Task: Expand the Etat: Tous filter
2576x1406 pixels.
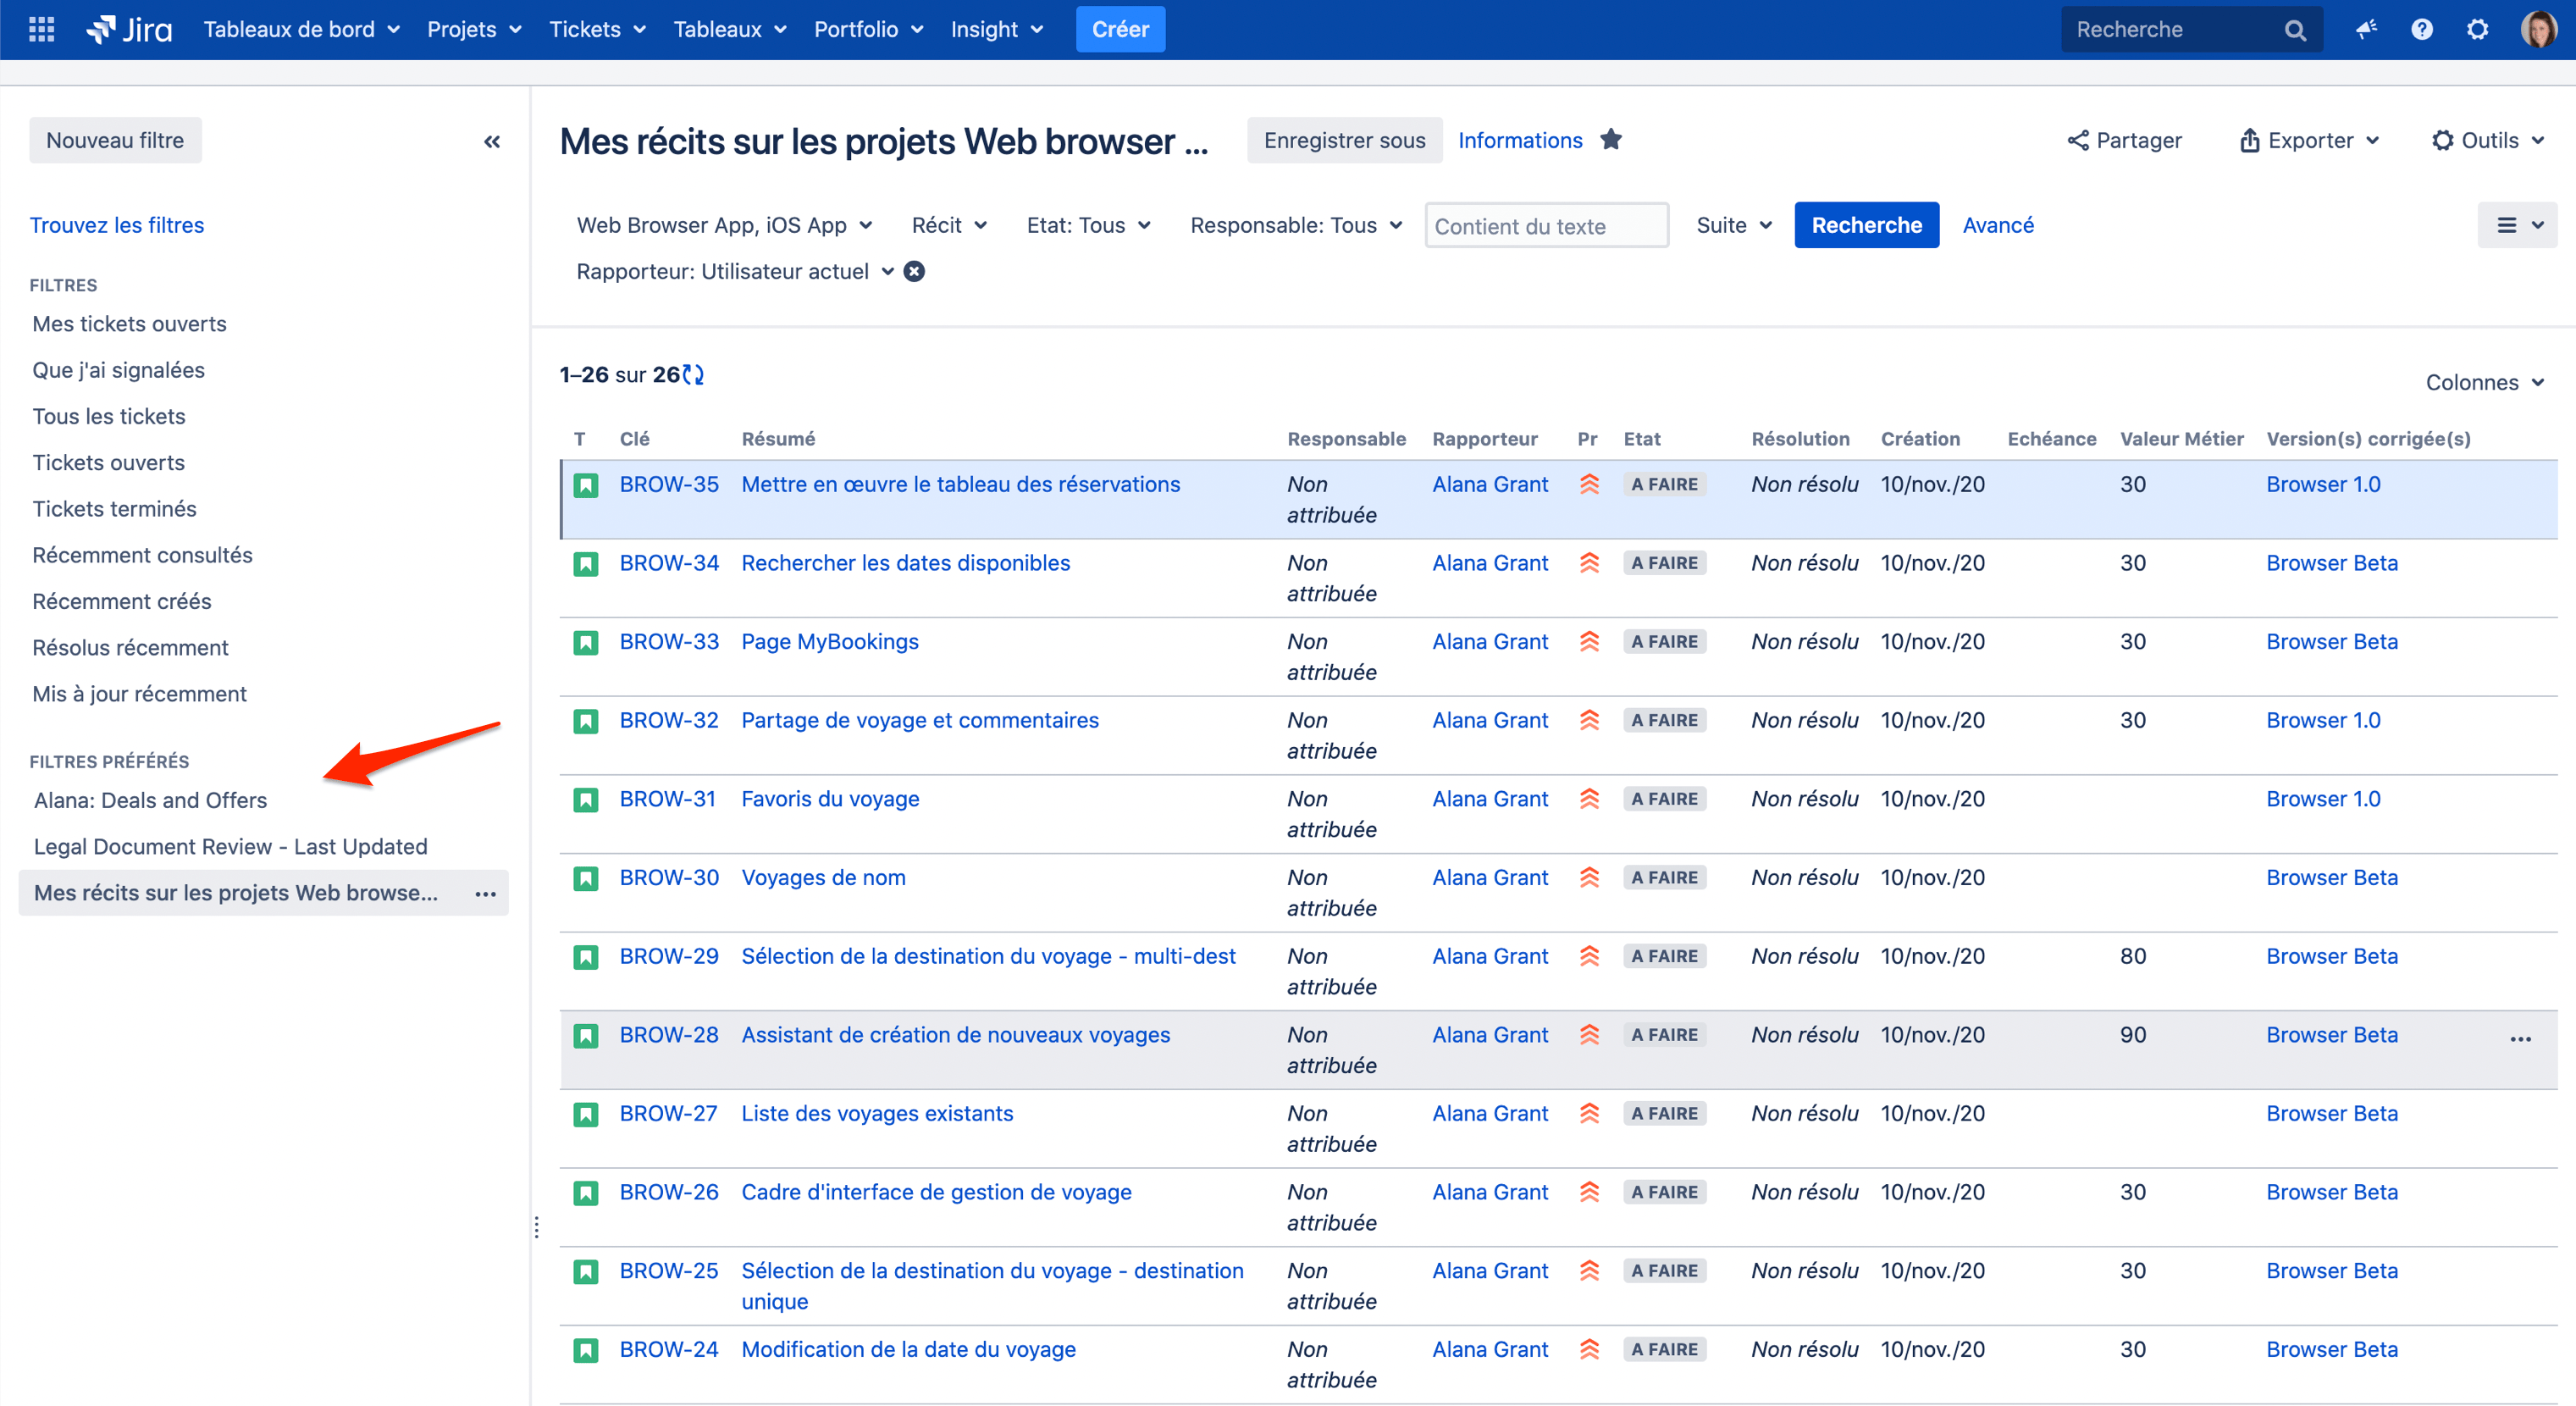Action: 1088,225
